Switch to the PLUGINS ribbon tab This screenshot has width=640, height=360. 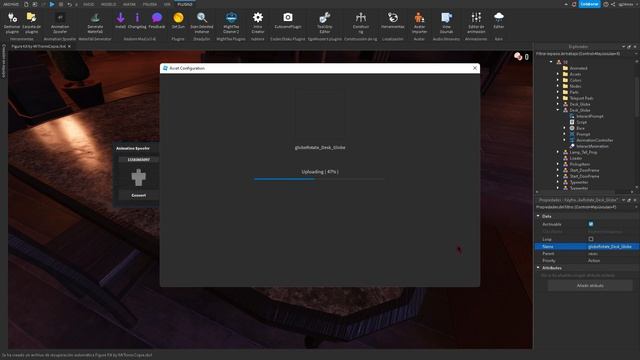(x=184, y=4)
